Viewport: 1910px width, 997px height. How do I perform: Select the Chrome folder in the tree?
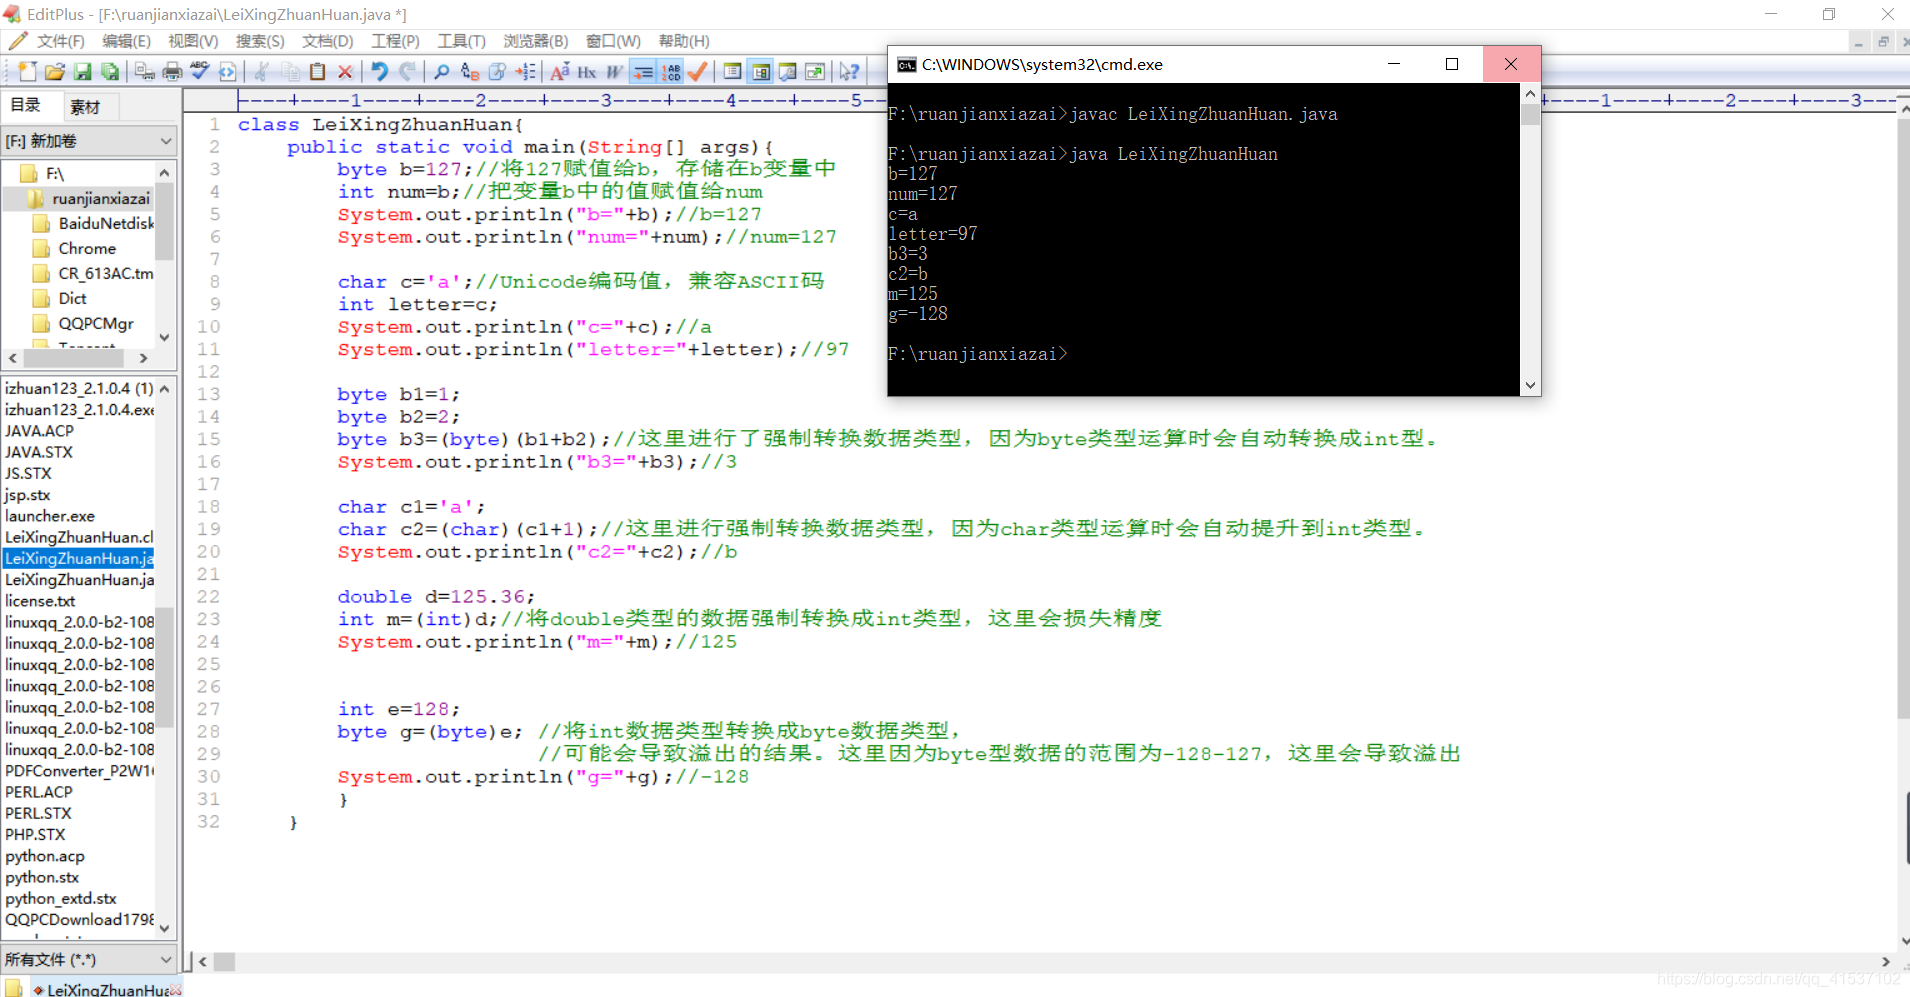pyautogui.click(x=87, y=248)
